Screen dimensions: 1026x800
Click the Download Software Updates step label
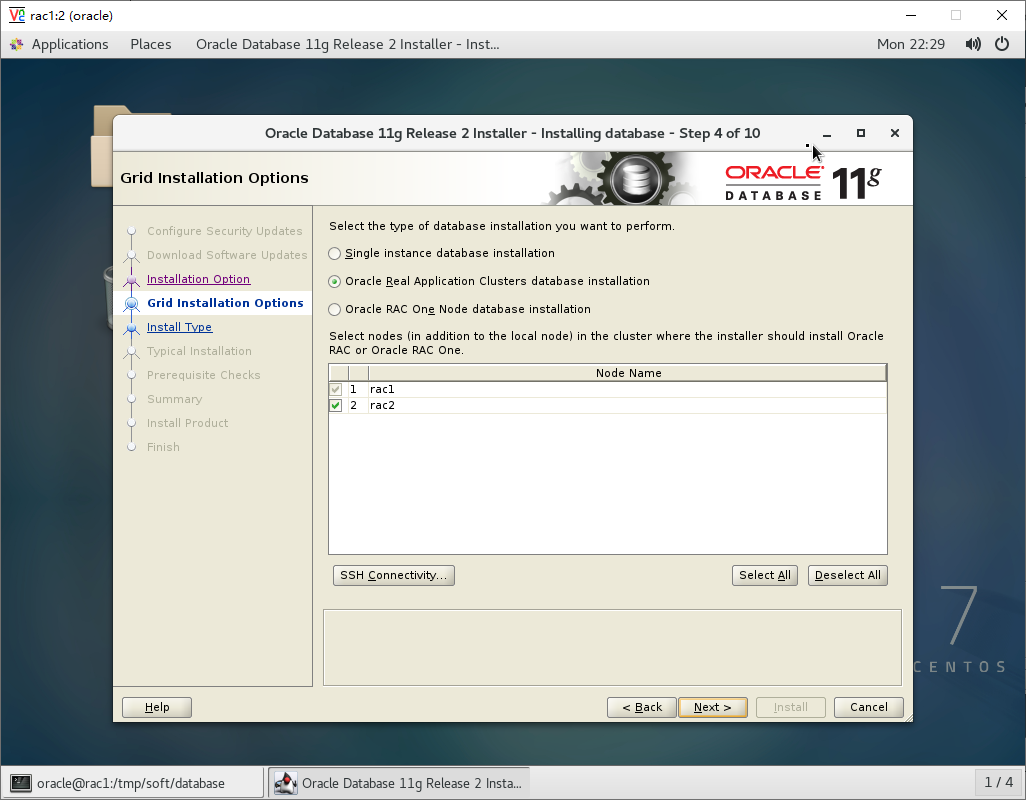point(226,255)
